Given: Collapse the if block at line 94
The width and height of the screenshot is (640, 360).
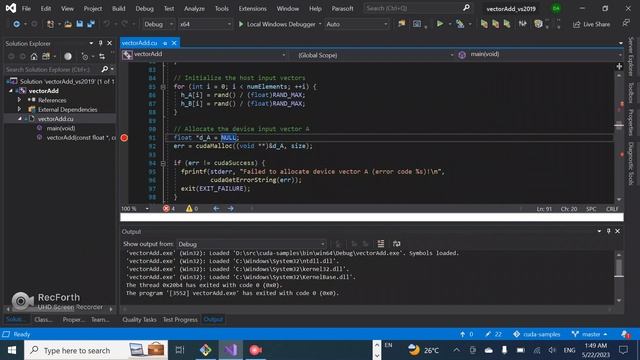Looking at the screenshot, I should [163, 163].
